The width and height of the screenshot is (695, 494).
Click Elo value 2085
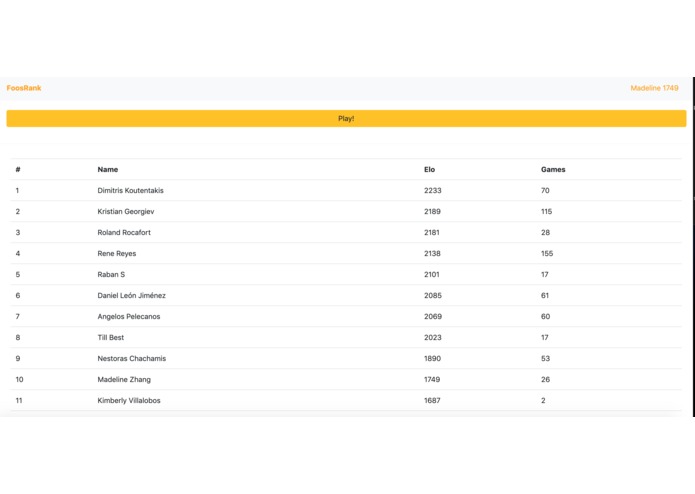pos(433,295)
